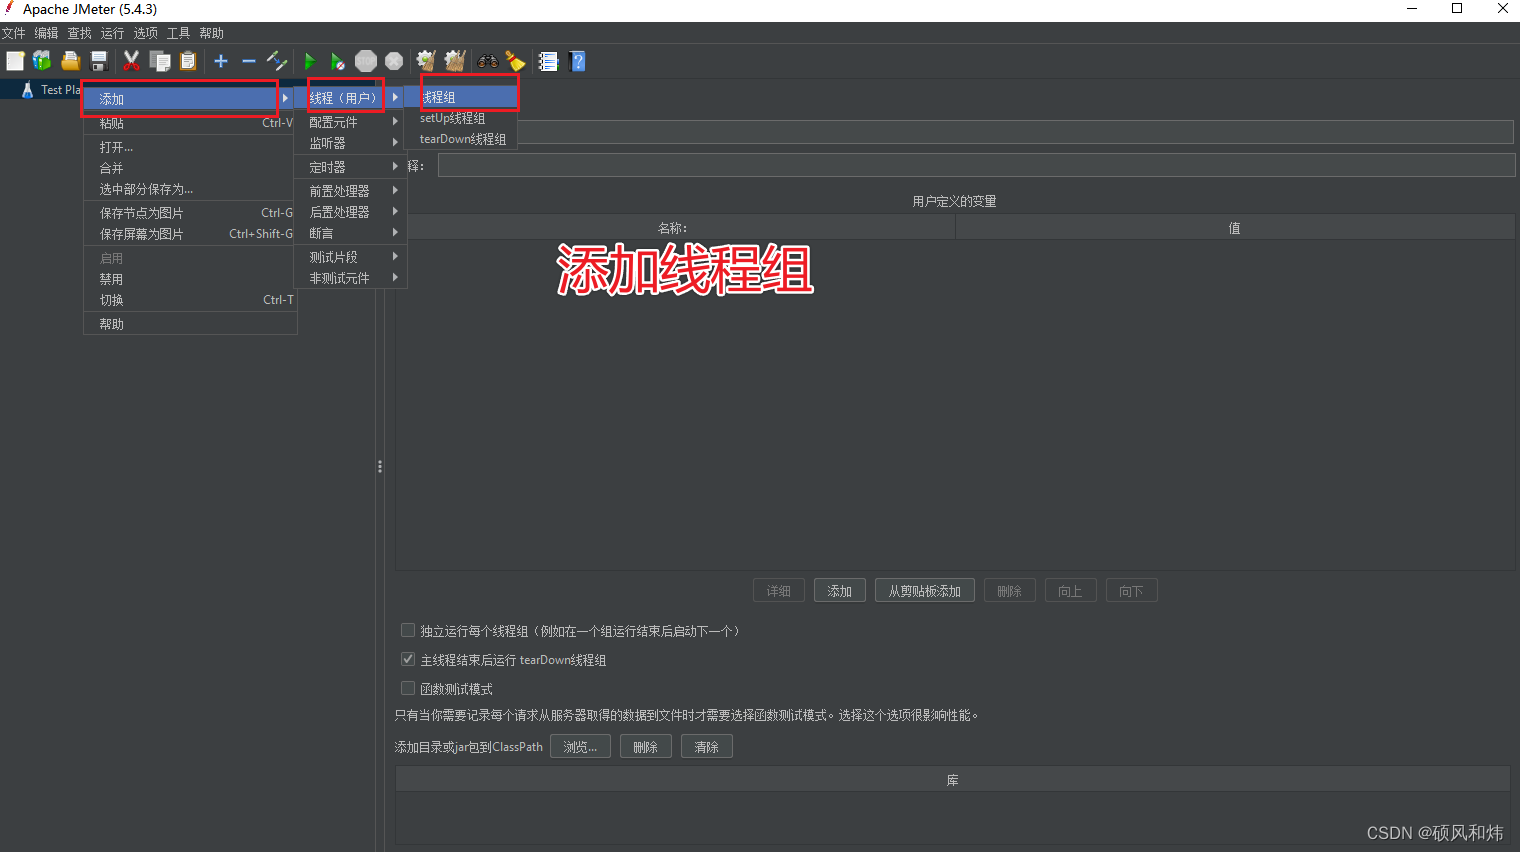Expand 监听器 submenu
The height and width of the screenshot is (852, 1520).
coord(350,143)
